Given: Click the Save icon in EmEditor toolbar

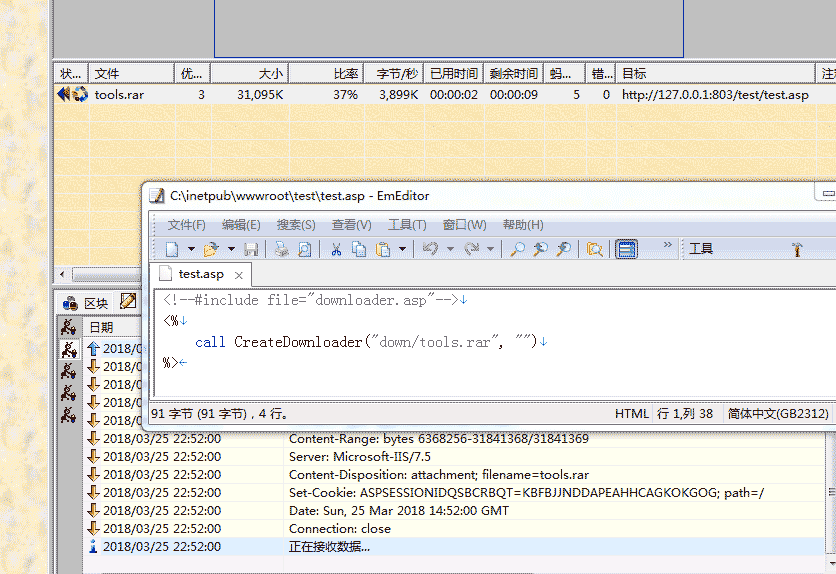Looking at the screenshot, I should coord(252,250).
